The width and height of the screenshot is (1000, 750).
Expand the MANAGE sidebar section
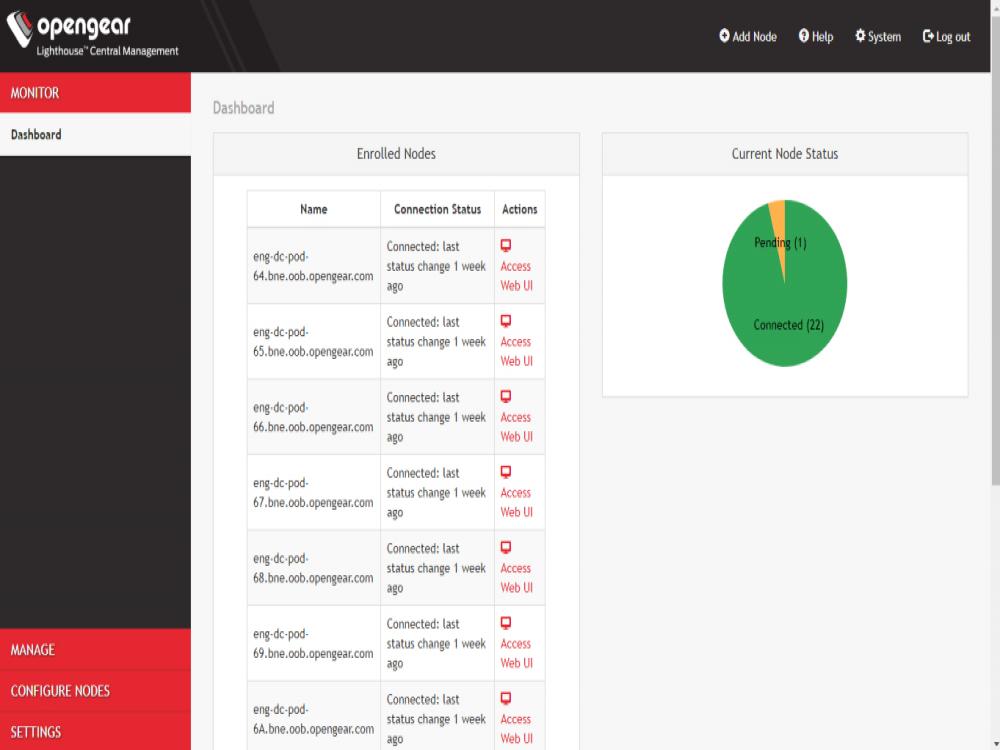pyautogui.click(x=96, y=649)
